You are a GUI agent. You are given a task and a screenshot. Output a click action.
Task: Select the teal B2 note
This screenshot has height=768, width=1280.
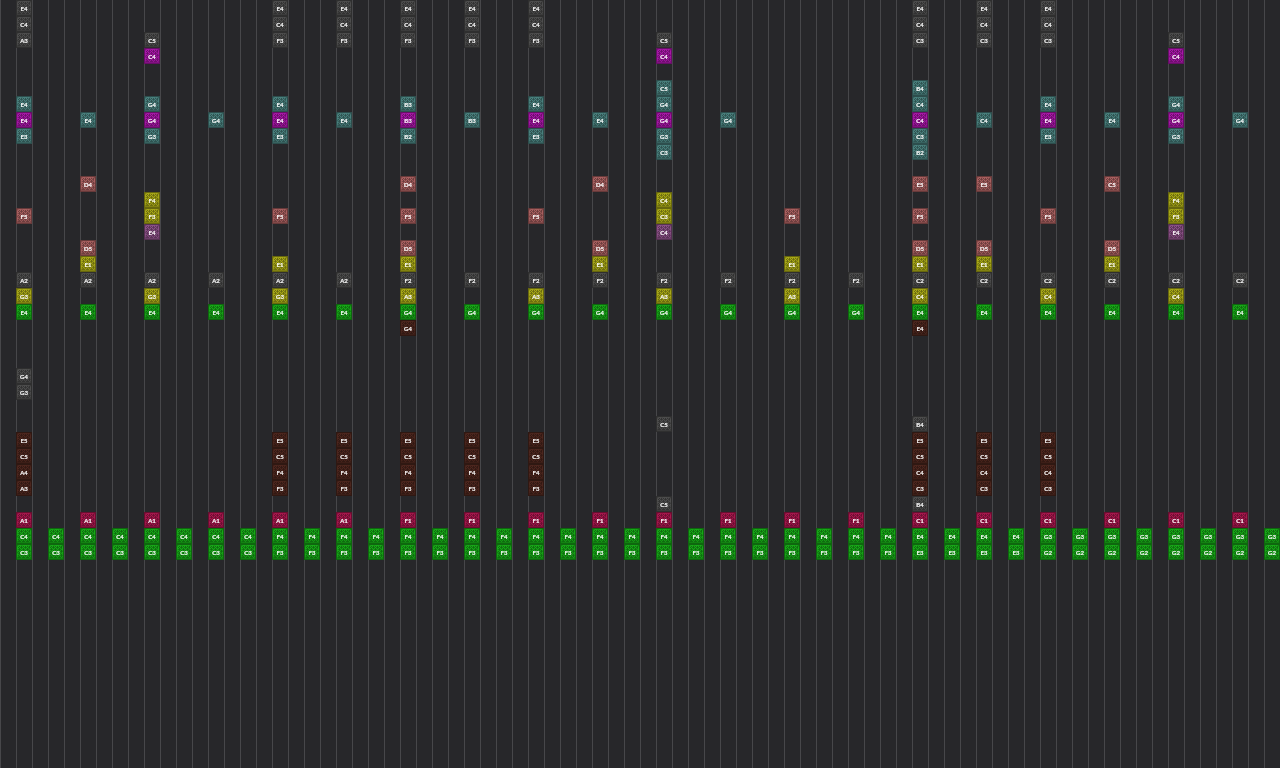[919, 152]
